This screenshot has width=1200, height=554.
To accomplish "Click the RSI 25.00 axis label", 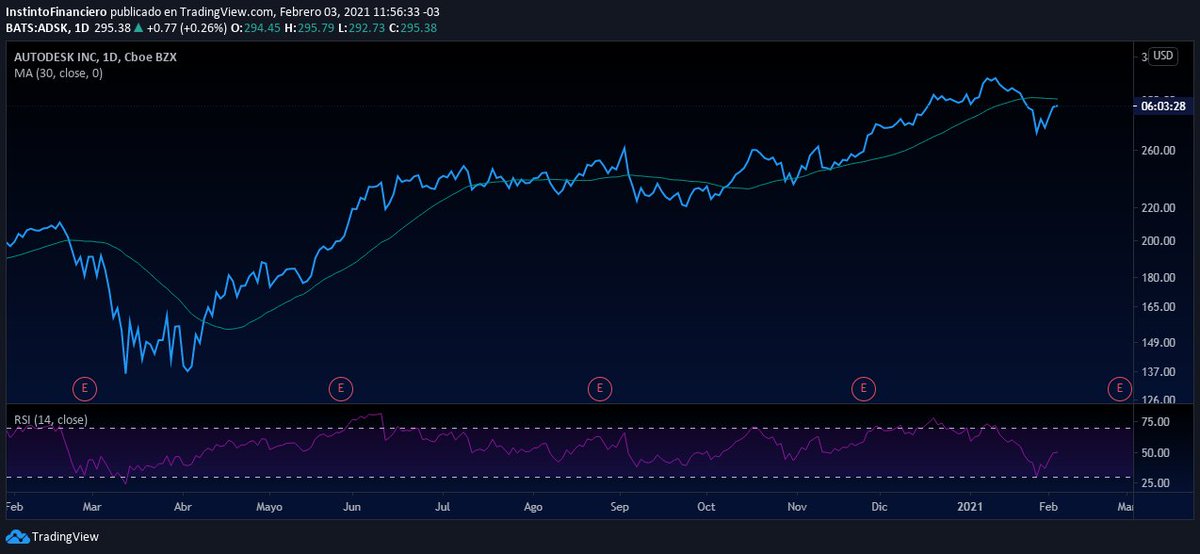I will pos(1155,484).
